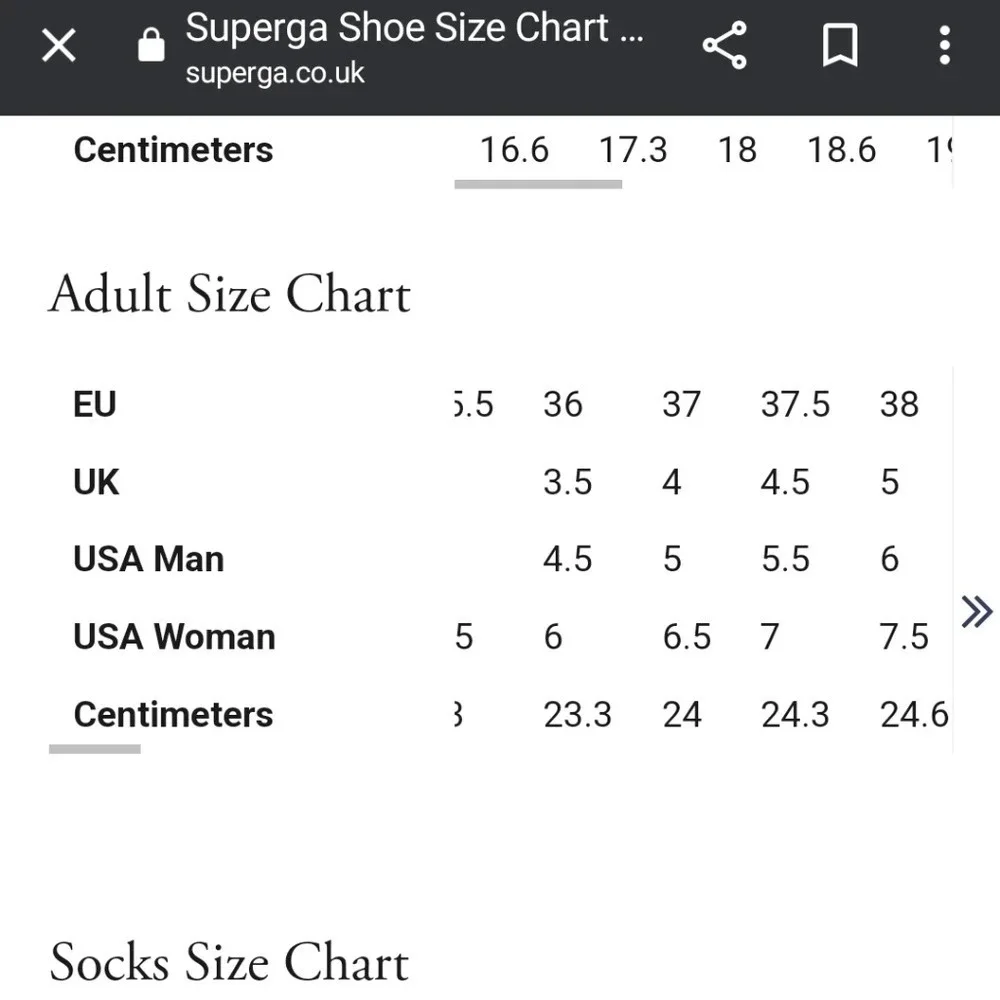Viewport: 1000px width, 1000px height.
Task: Tap the 16.6 centimeters value
Action: tap(514, 150)
